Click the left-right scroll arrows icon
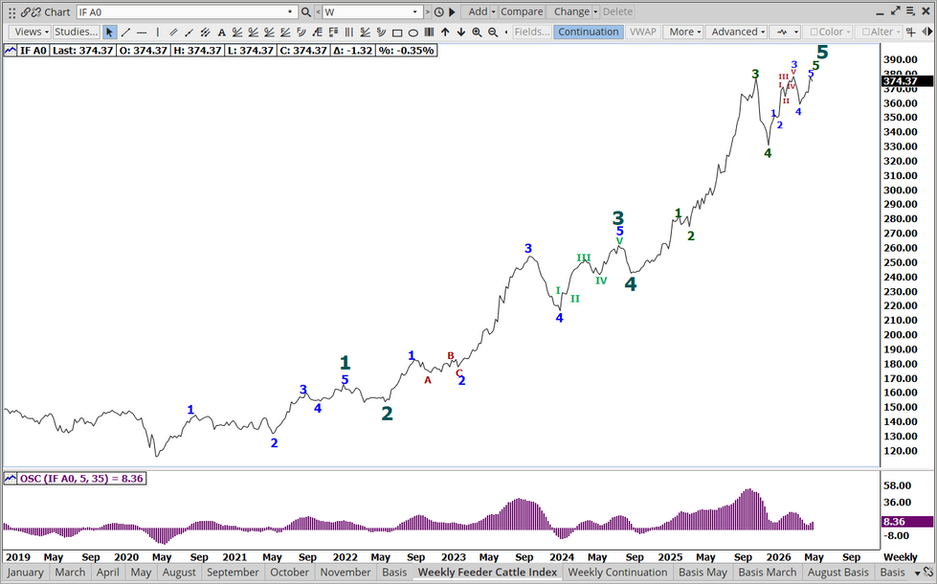The width and height of the screenshot is (937, 584). pos(926,32)
